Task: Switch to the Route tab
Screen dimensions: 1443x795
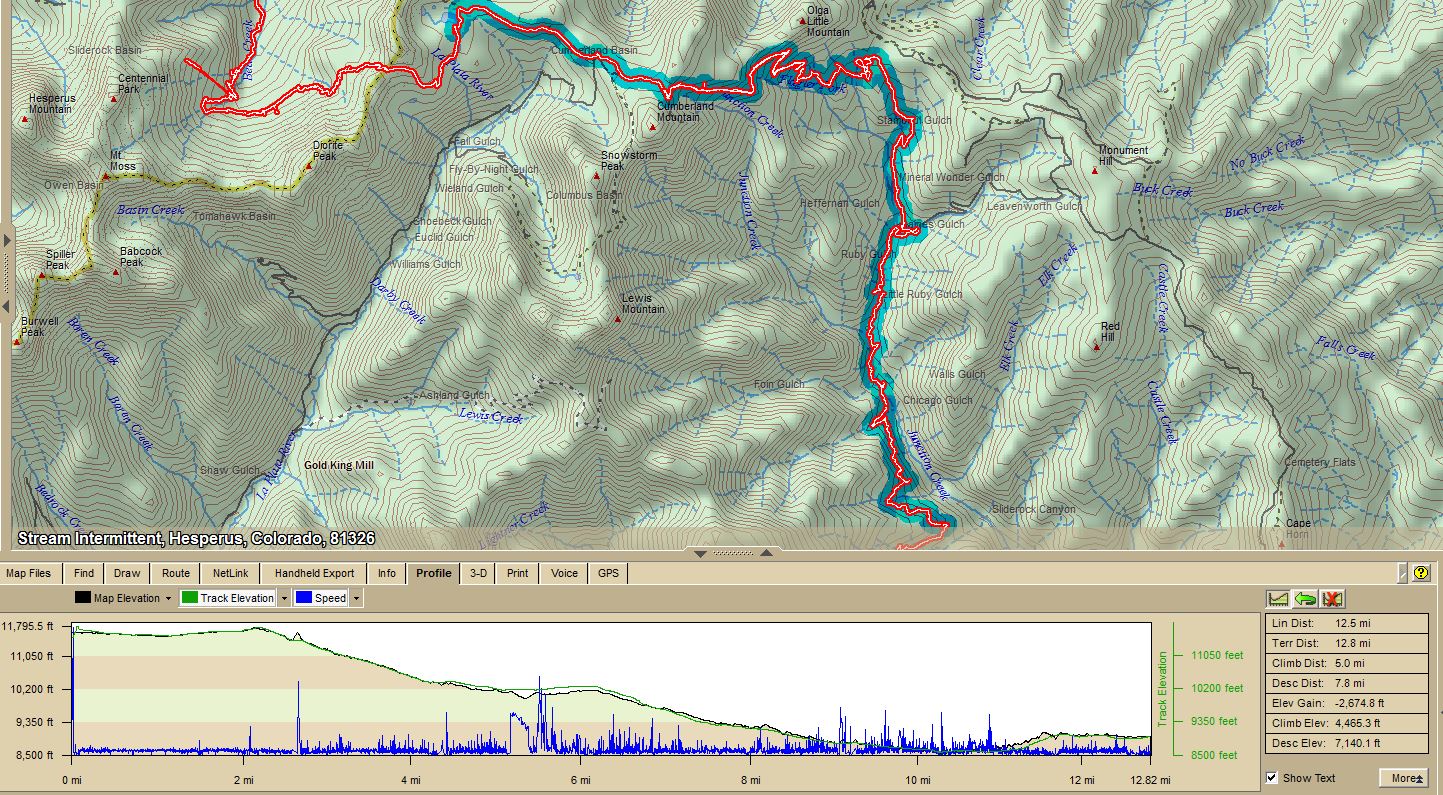Action: (176, 573)
